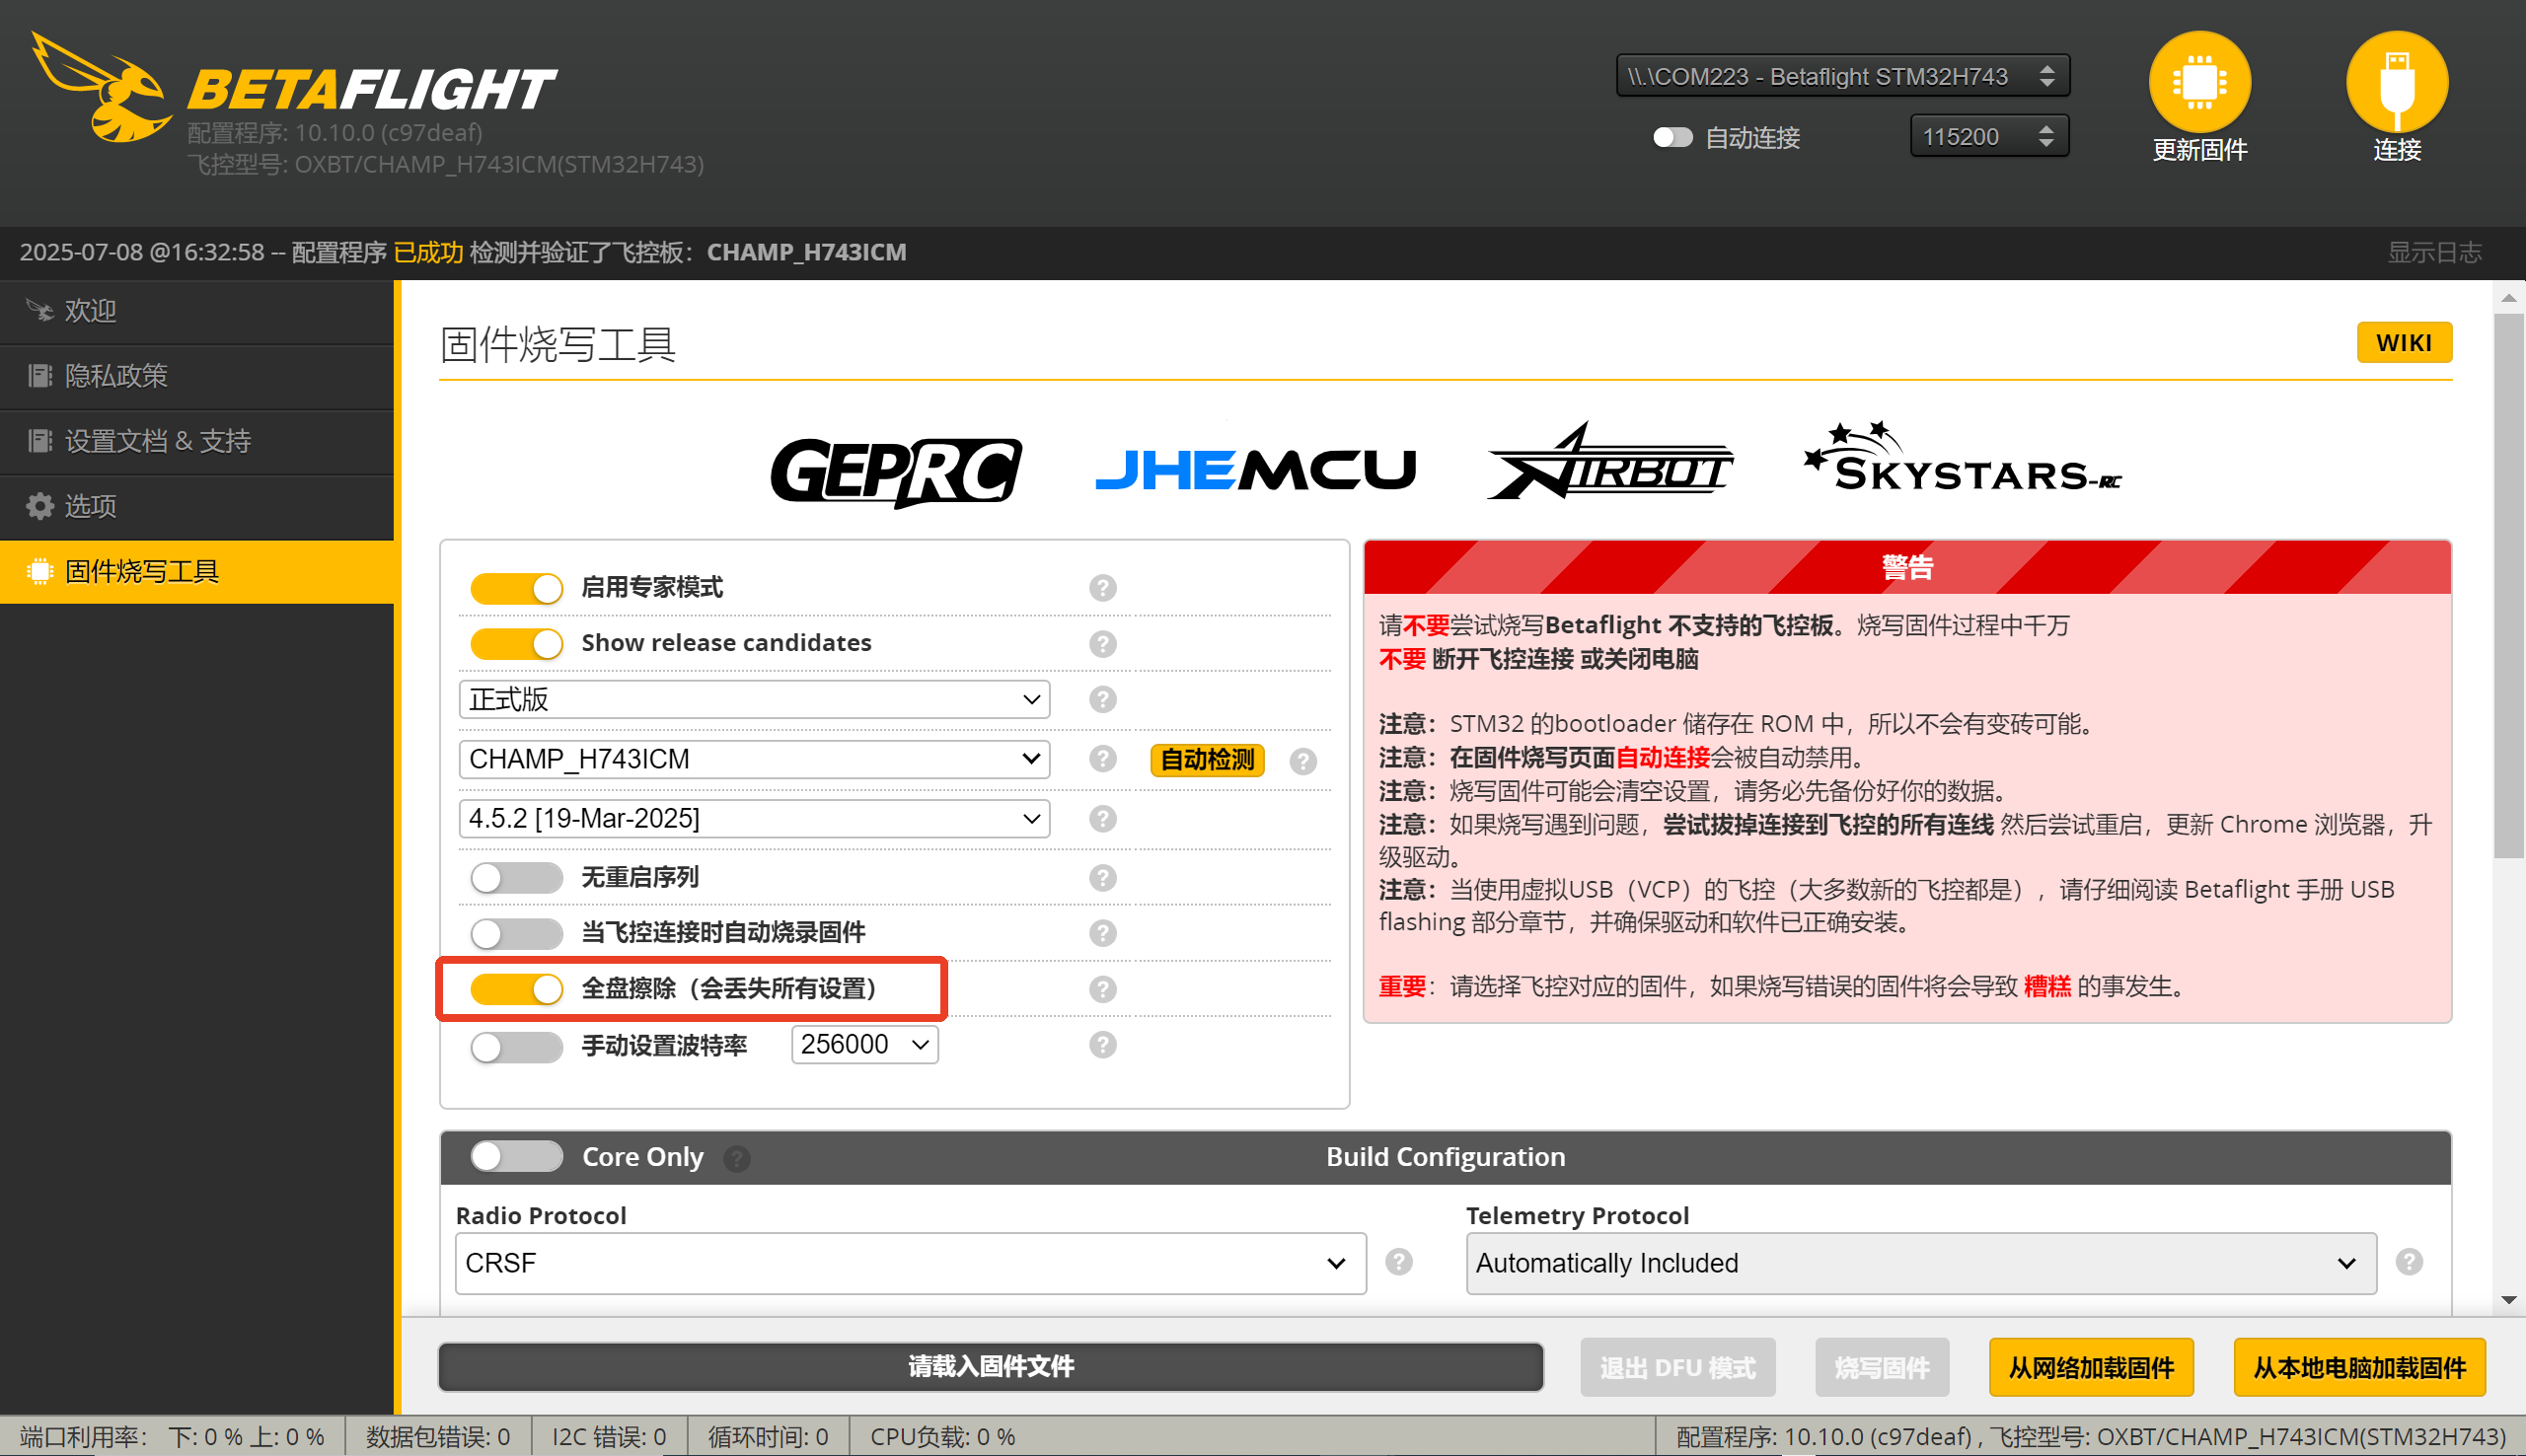Click the USB Connect icon
This screenshot has height=1456, width=2526.
click(x=2395, y=83)
